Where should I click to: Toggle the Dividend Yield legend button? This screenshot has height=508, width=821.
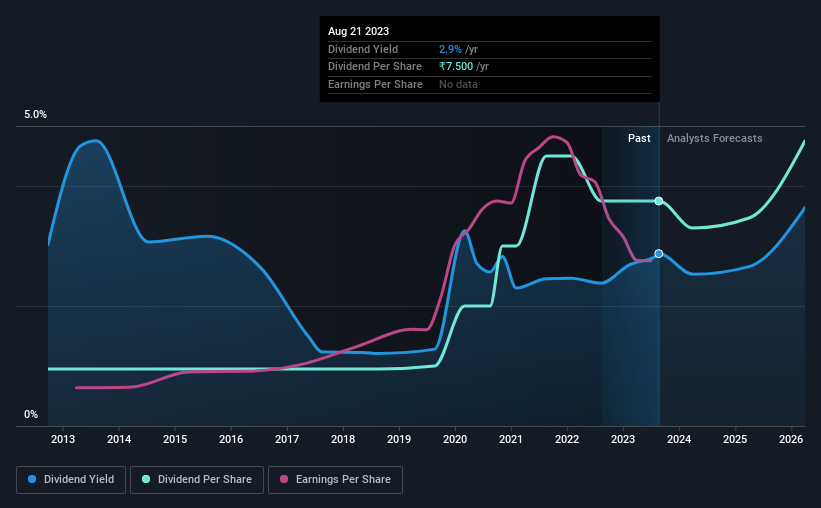click(70, 480)
